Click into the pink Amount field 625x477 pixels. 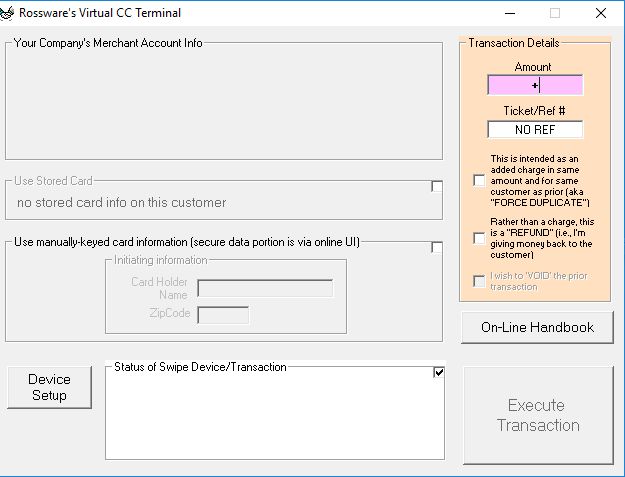click(x=535, y=85)
